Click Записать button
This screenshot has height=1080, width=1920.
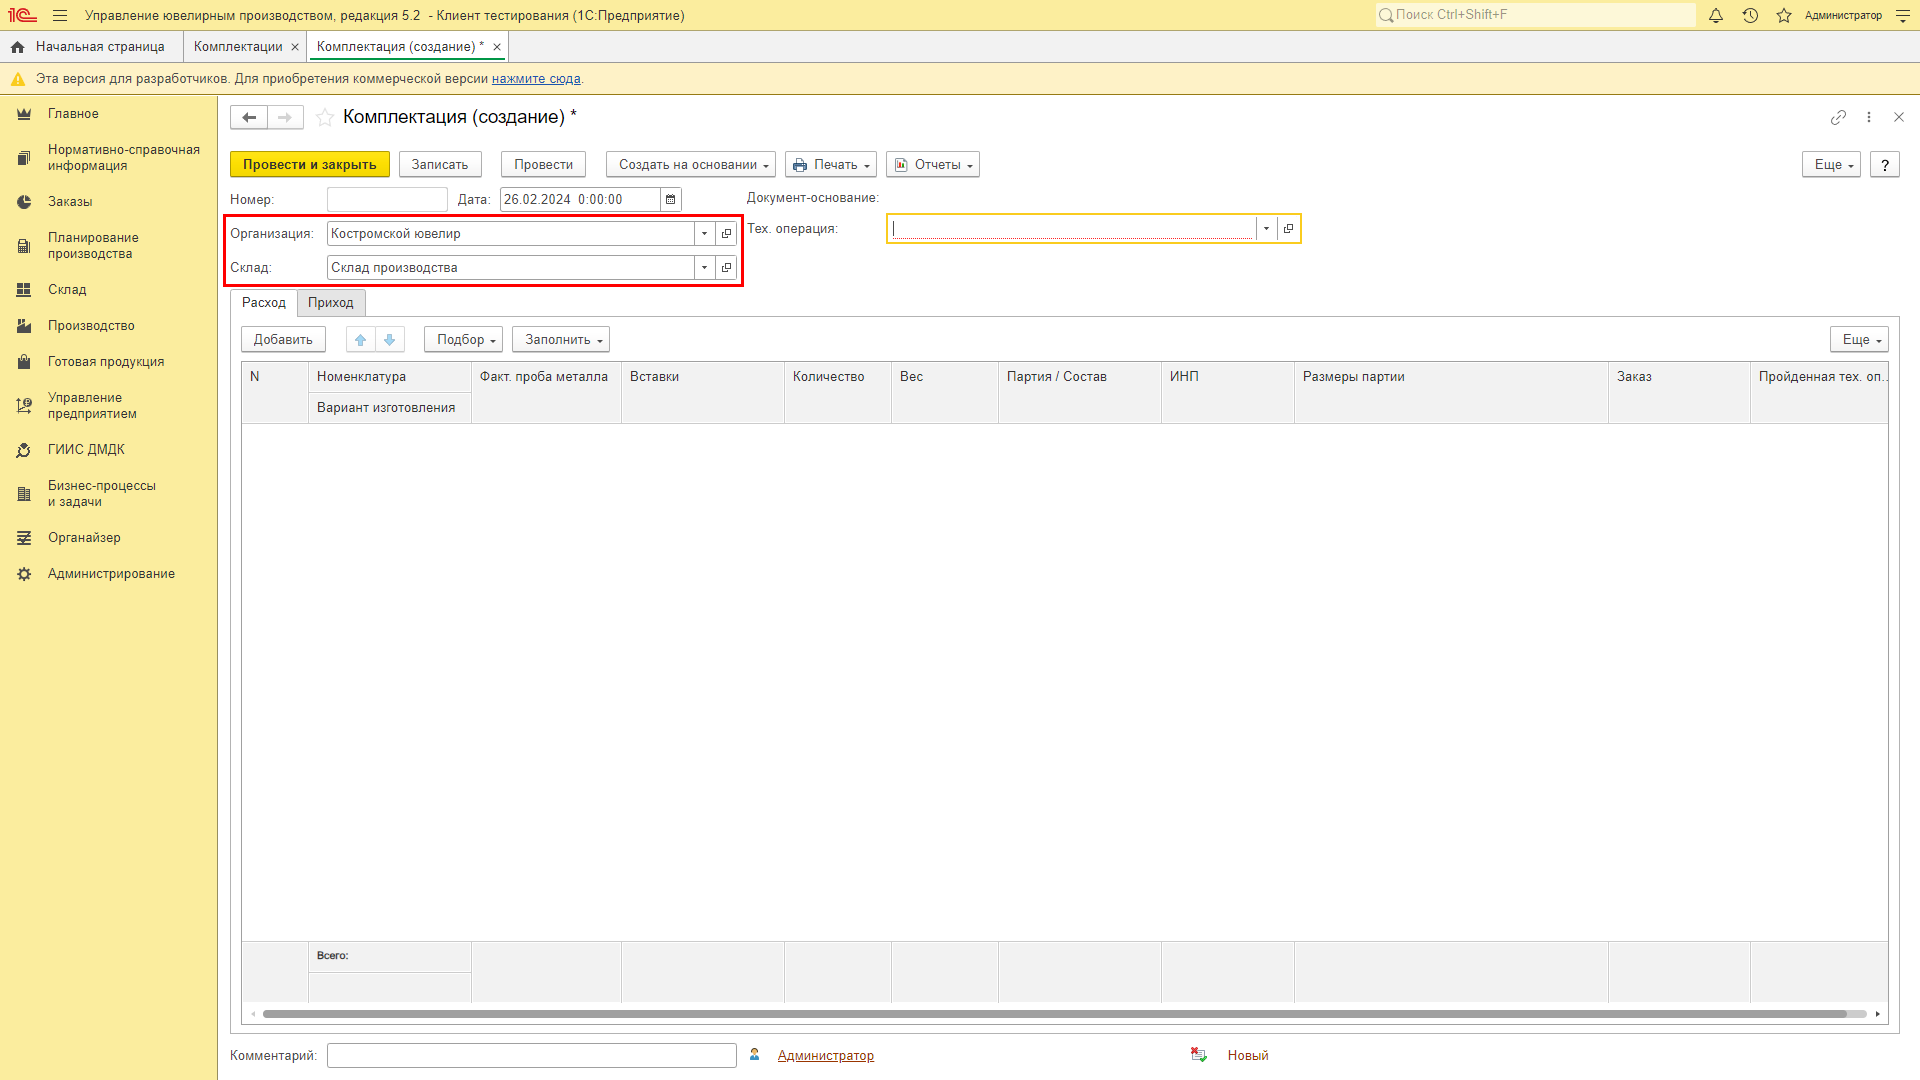pyautogui.click(x=440, y=165)
